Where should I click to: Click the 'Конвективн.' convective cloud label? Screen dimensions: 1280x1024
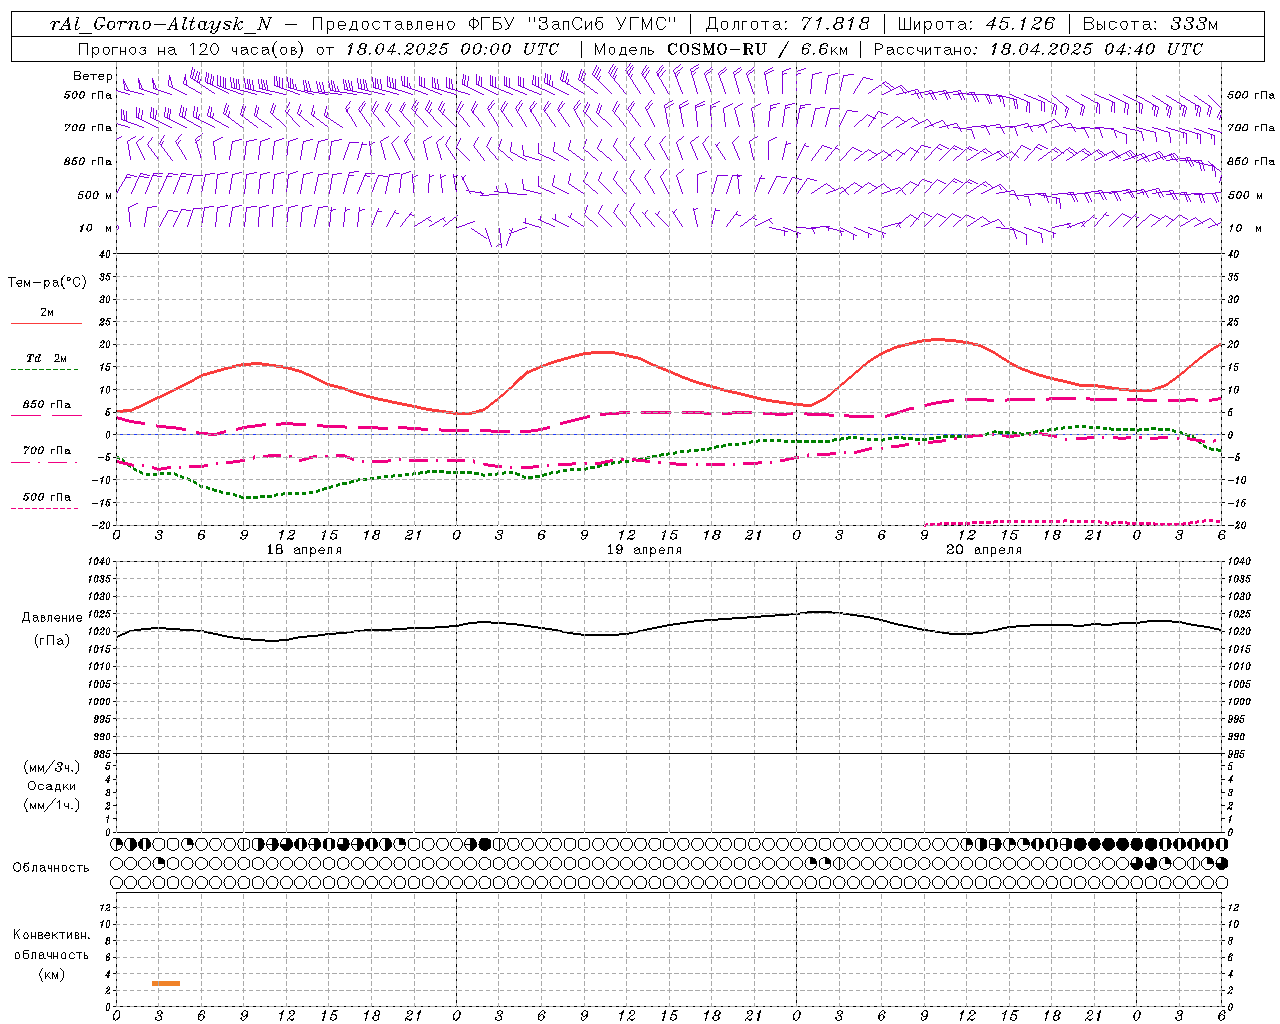point(51,935)
